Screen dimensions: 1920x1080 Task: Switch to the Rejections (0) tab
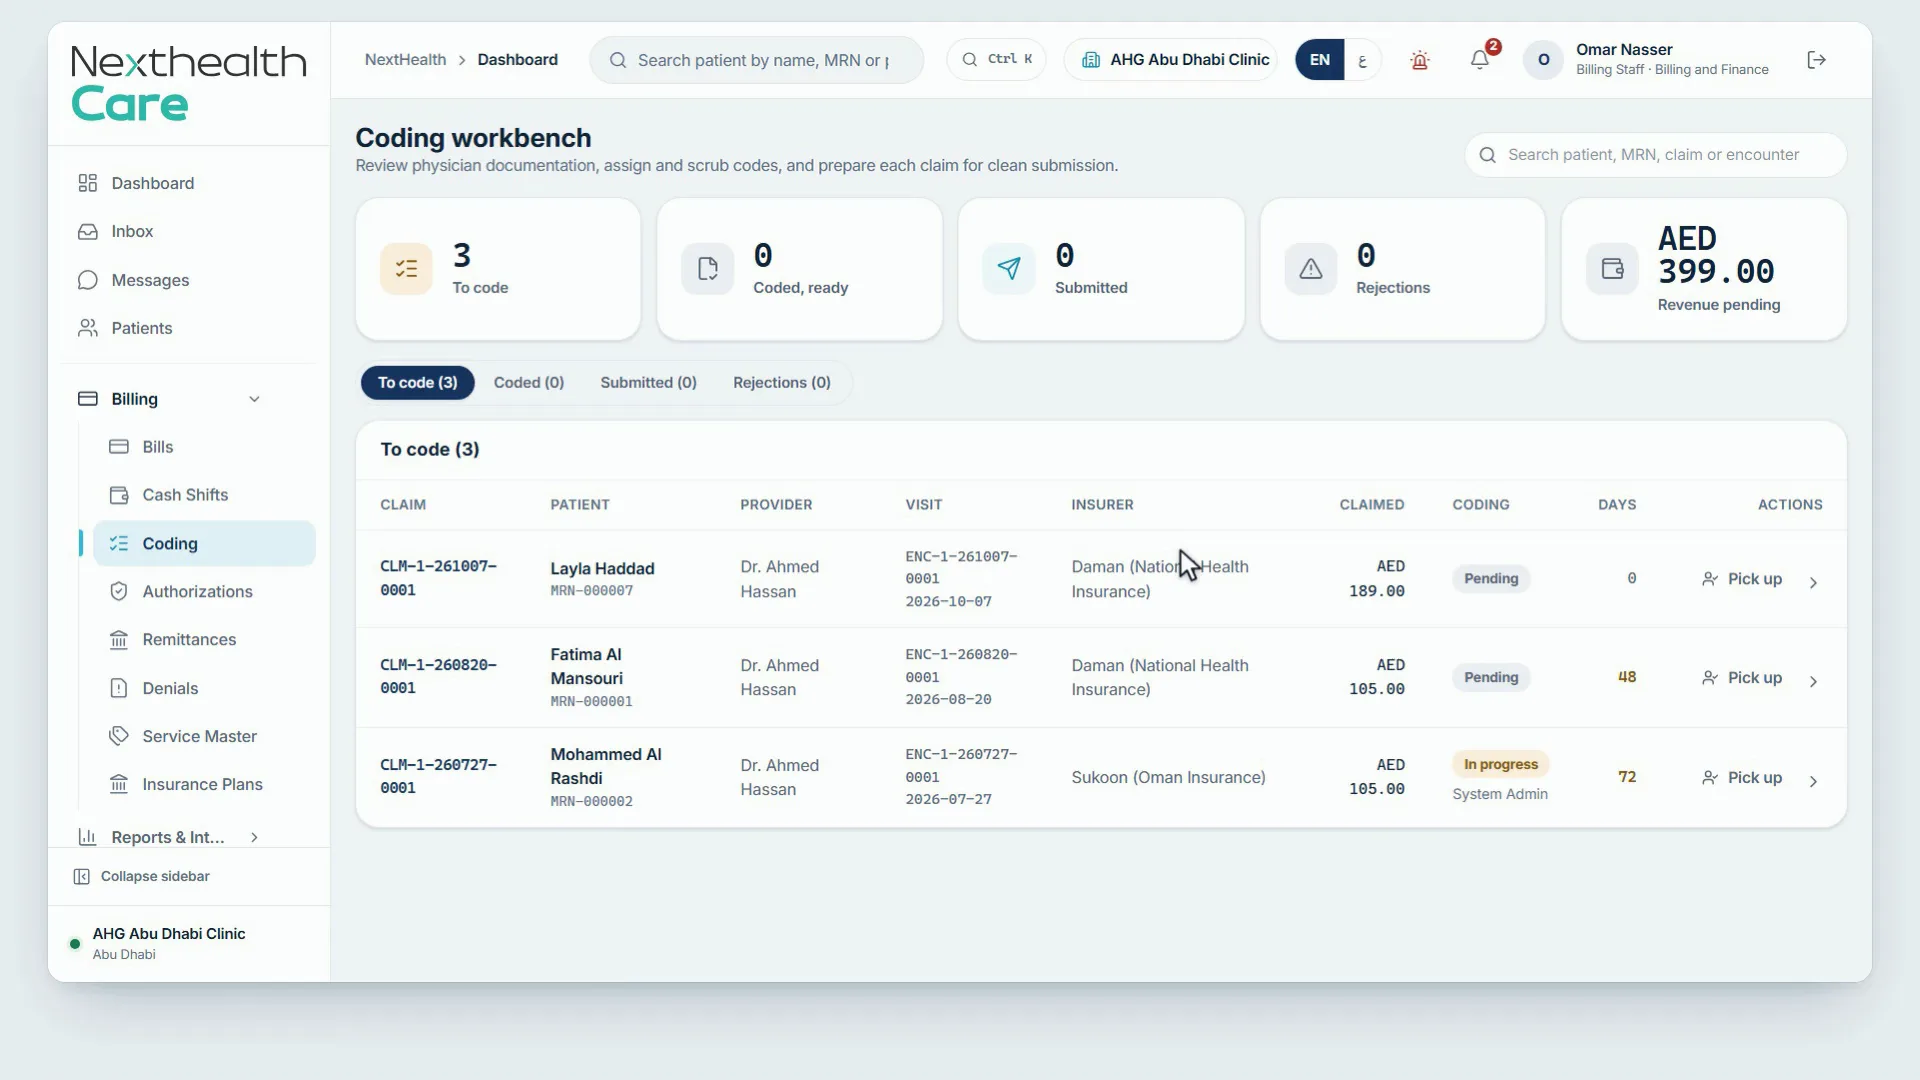coord(782,383)
